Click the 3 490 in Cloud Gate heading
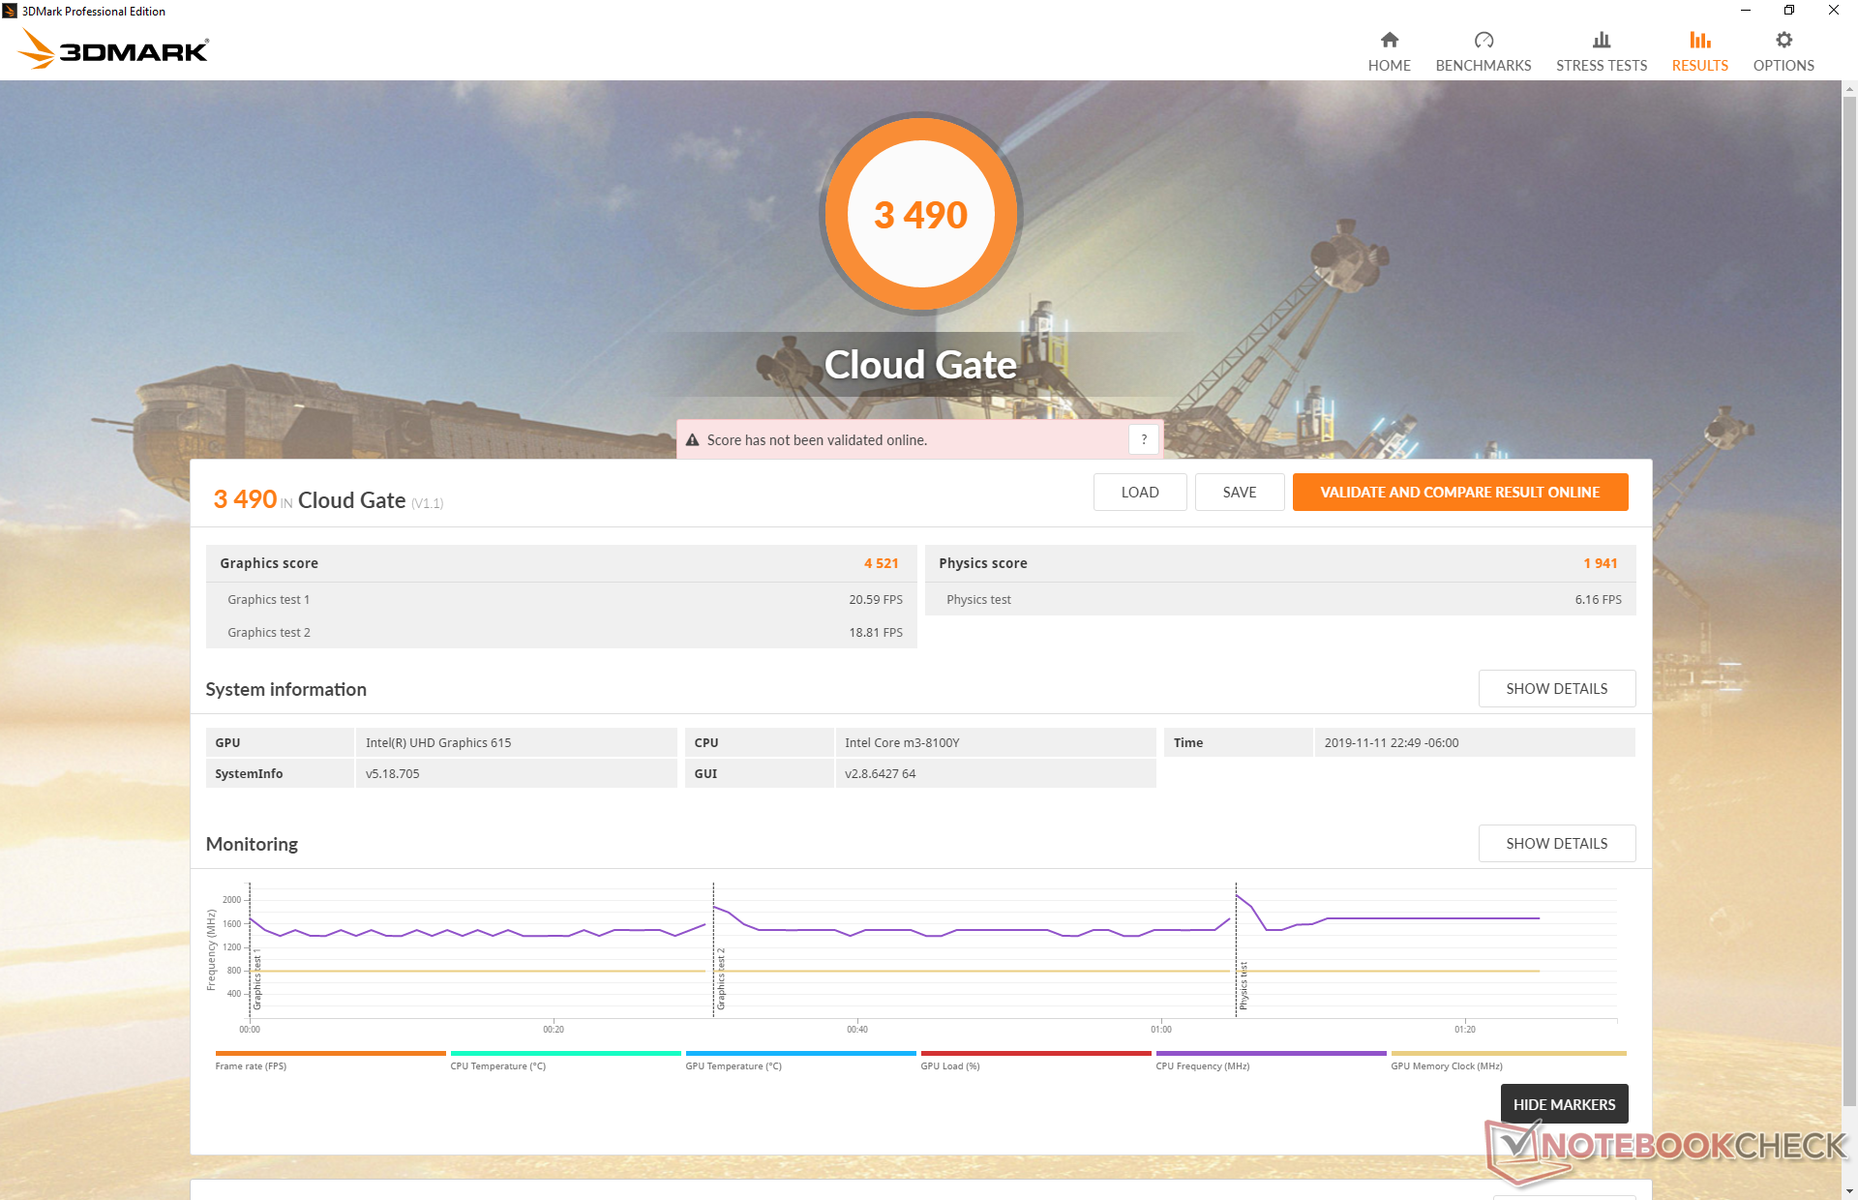This screenshot has height=1200, width=1858. click(245, 499)
